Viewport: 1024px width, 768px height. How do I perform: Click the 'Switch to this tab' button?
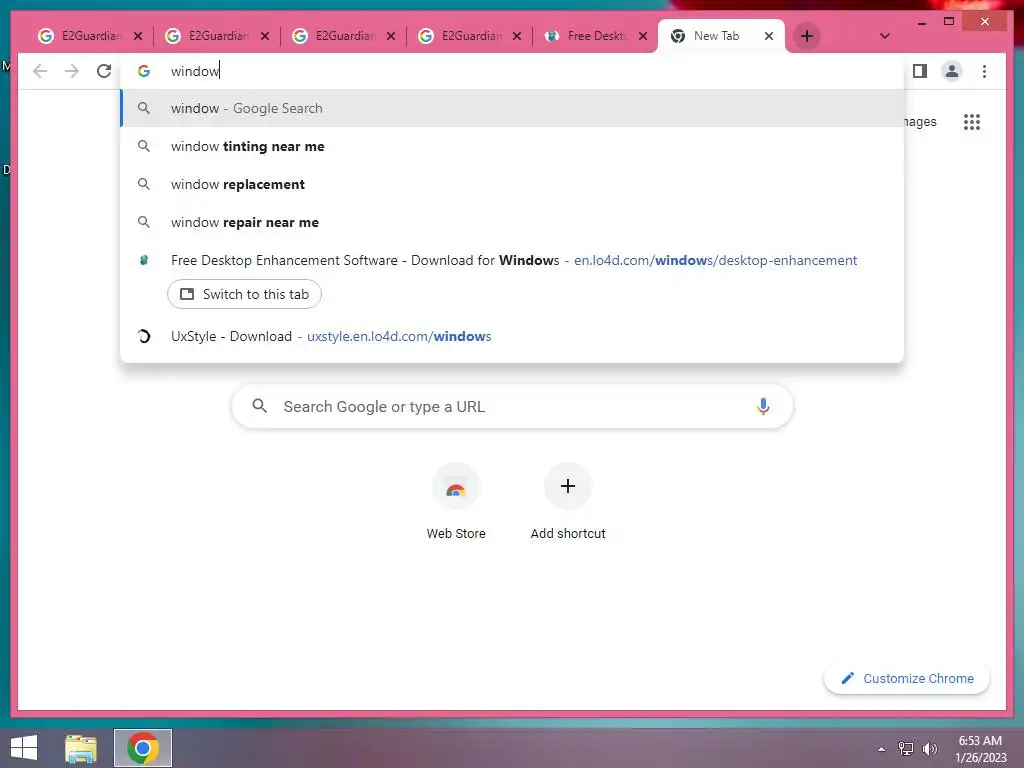[244, 294]
